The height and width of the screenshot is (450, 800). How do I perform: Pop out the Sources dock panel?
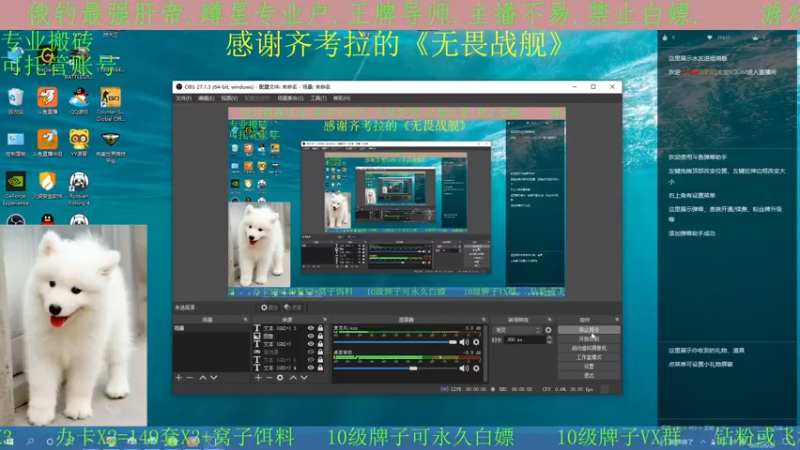(x=325, y=319)
